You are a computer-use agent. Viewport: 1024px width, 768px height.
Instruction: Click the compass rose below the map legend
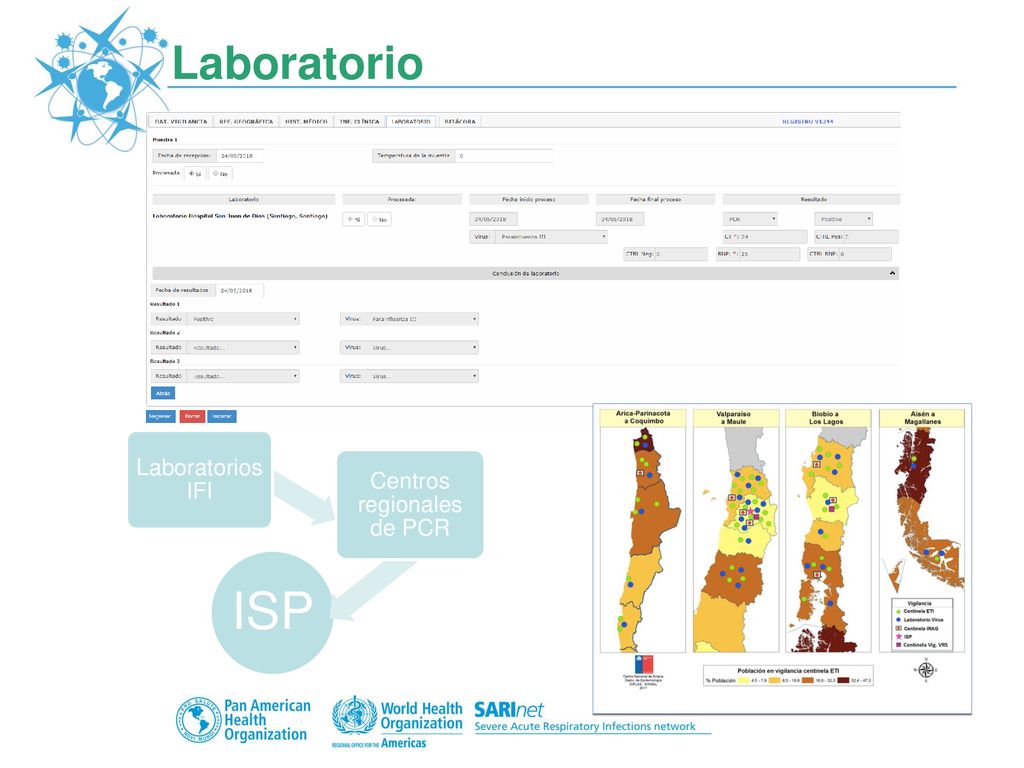point(925,670)
